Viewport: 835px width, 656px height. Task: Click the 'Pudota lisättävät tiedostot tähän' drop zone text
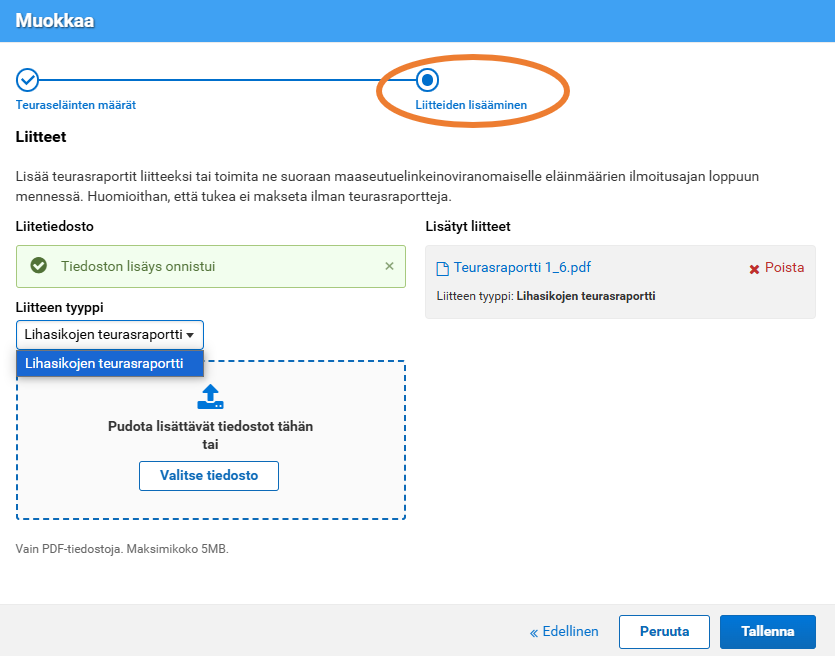(210, 426)
